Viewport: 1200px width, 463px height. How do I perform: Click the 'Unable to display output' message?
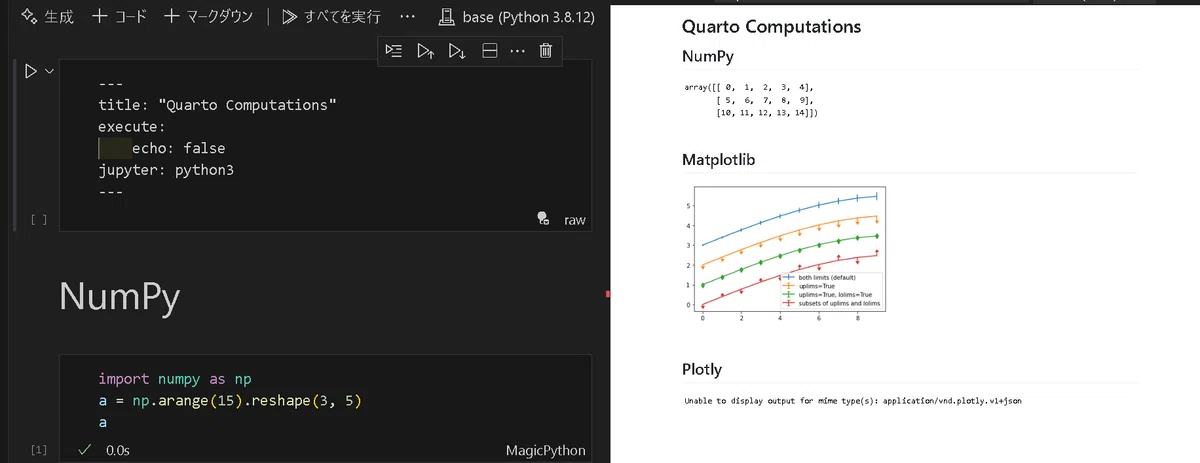853,400
